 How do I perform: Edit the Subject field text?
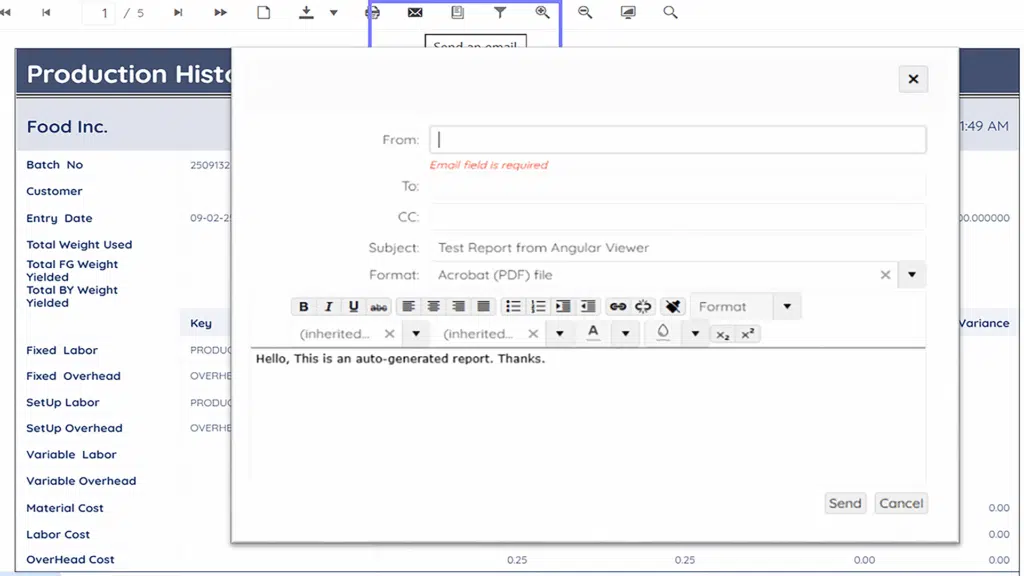[678, 248]
